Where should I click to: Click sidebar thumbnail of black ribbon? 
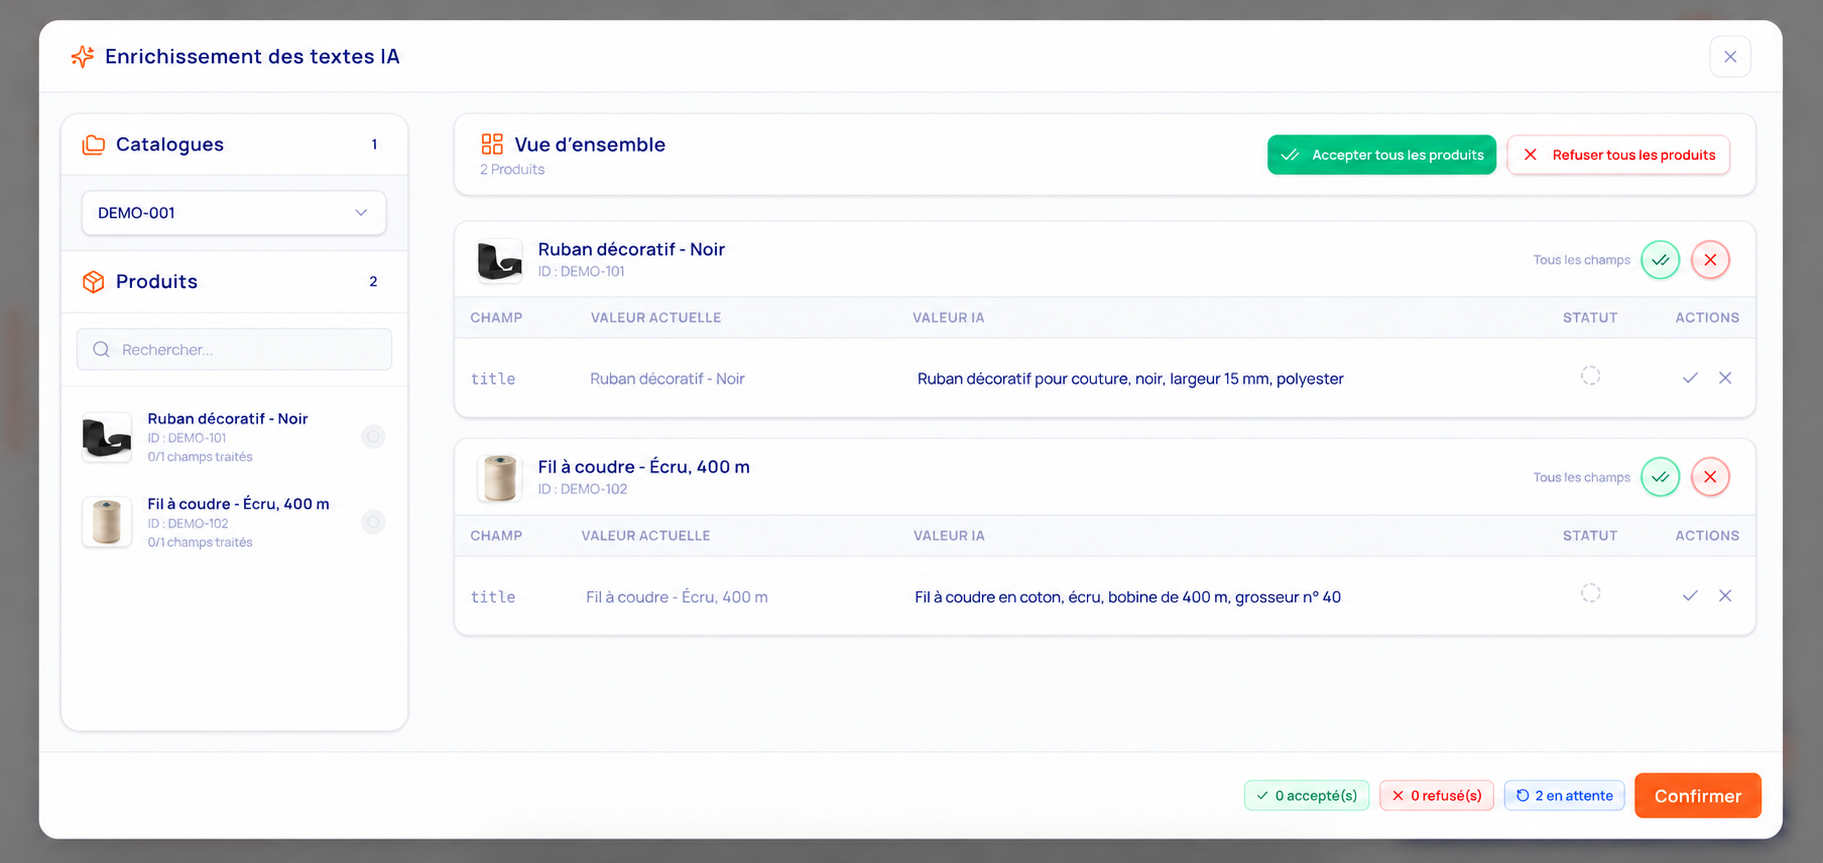pos(107,437)
